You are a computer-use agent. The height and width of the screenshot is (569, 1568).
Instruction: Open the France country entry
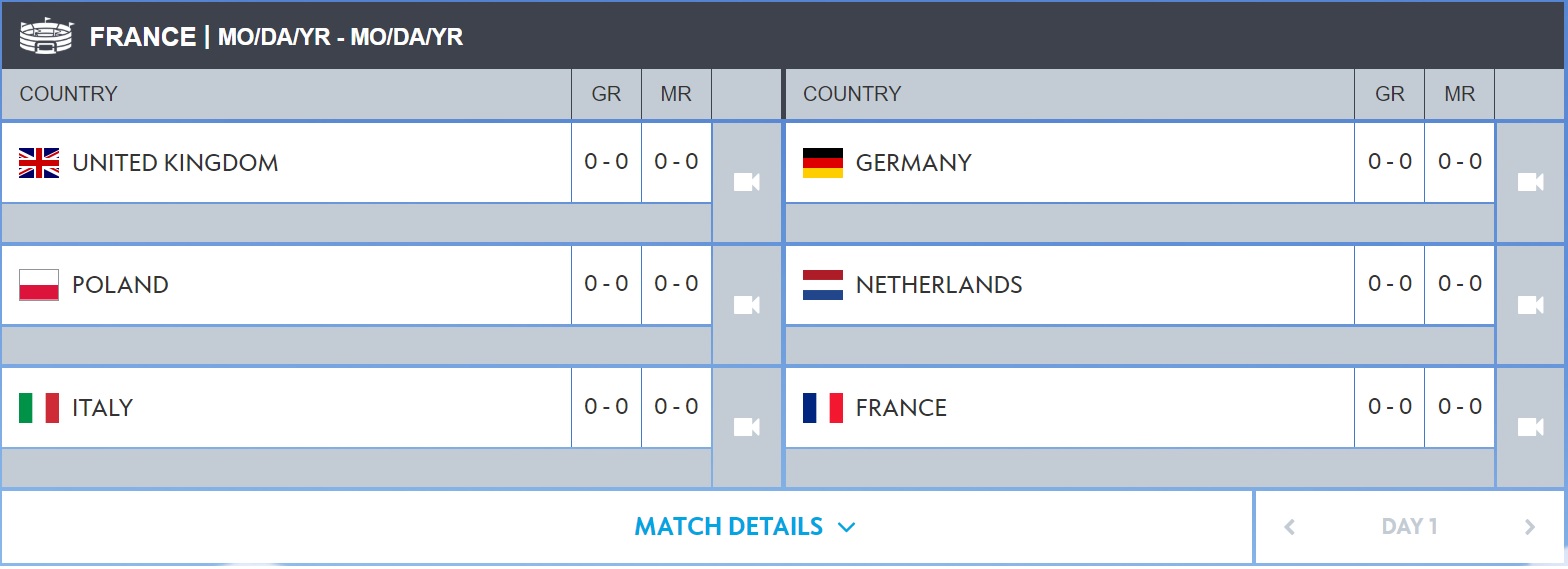coord(1070,407)
